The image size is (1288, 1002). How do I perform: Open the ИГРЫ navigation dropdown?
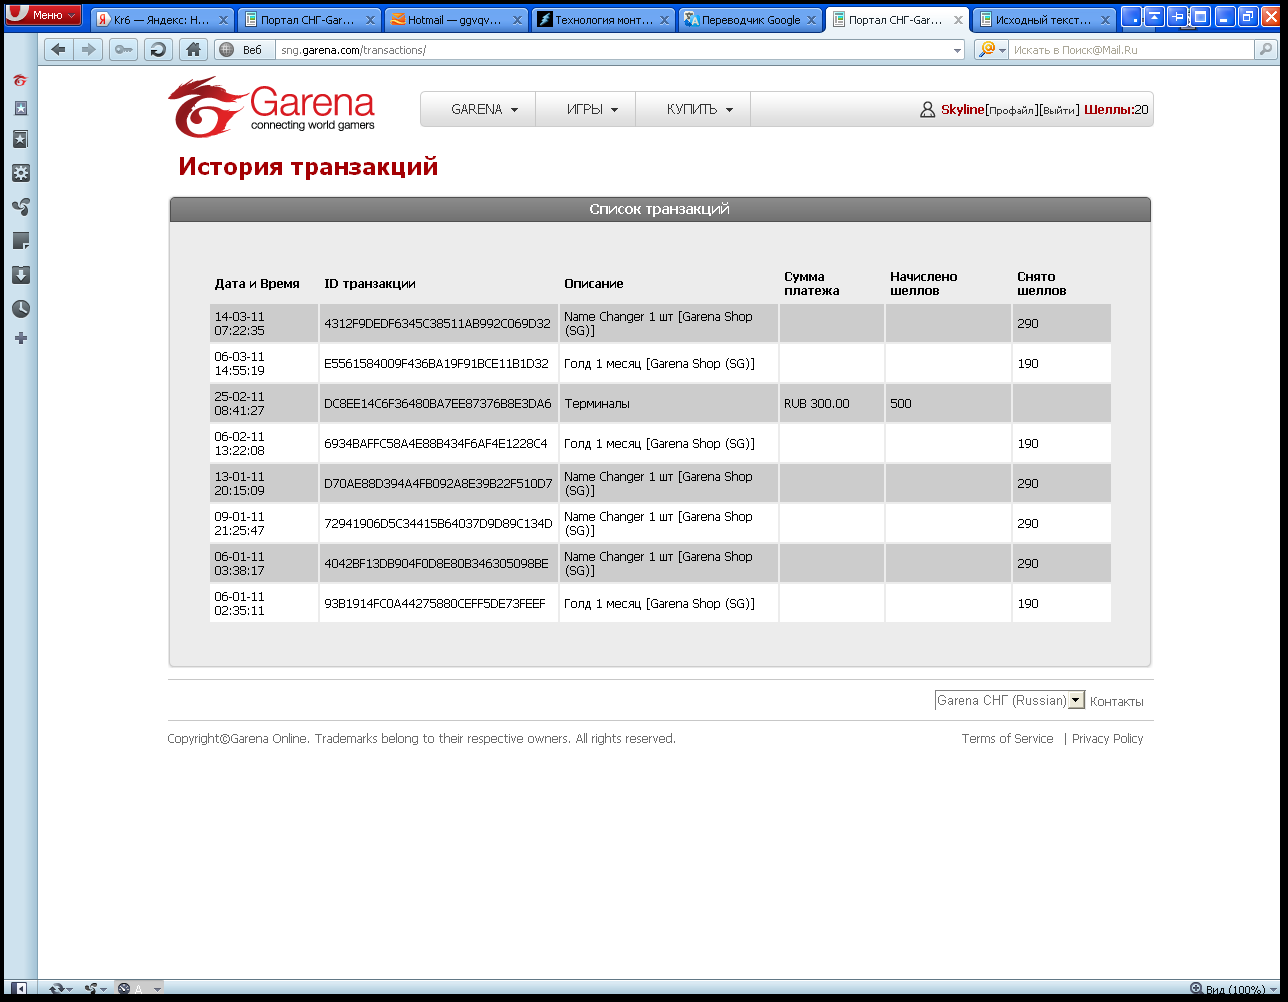coord(586,110)
